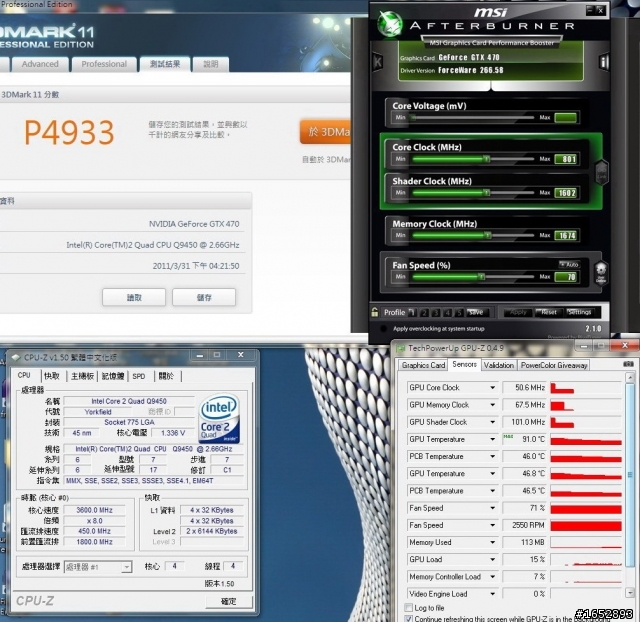Image resolution: width=640 pixels, height=622 pixels.
Task: Open CPU-Z 主機板 tab
Action: [82, 376]
